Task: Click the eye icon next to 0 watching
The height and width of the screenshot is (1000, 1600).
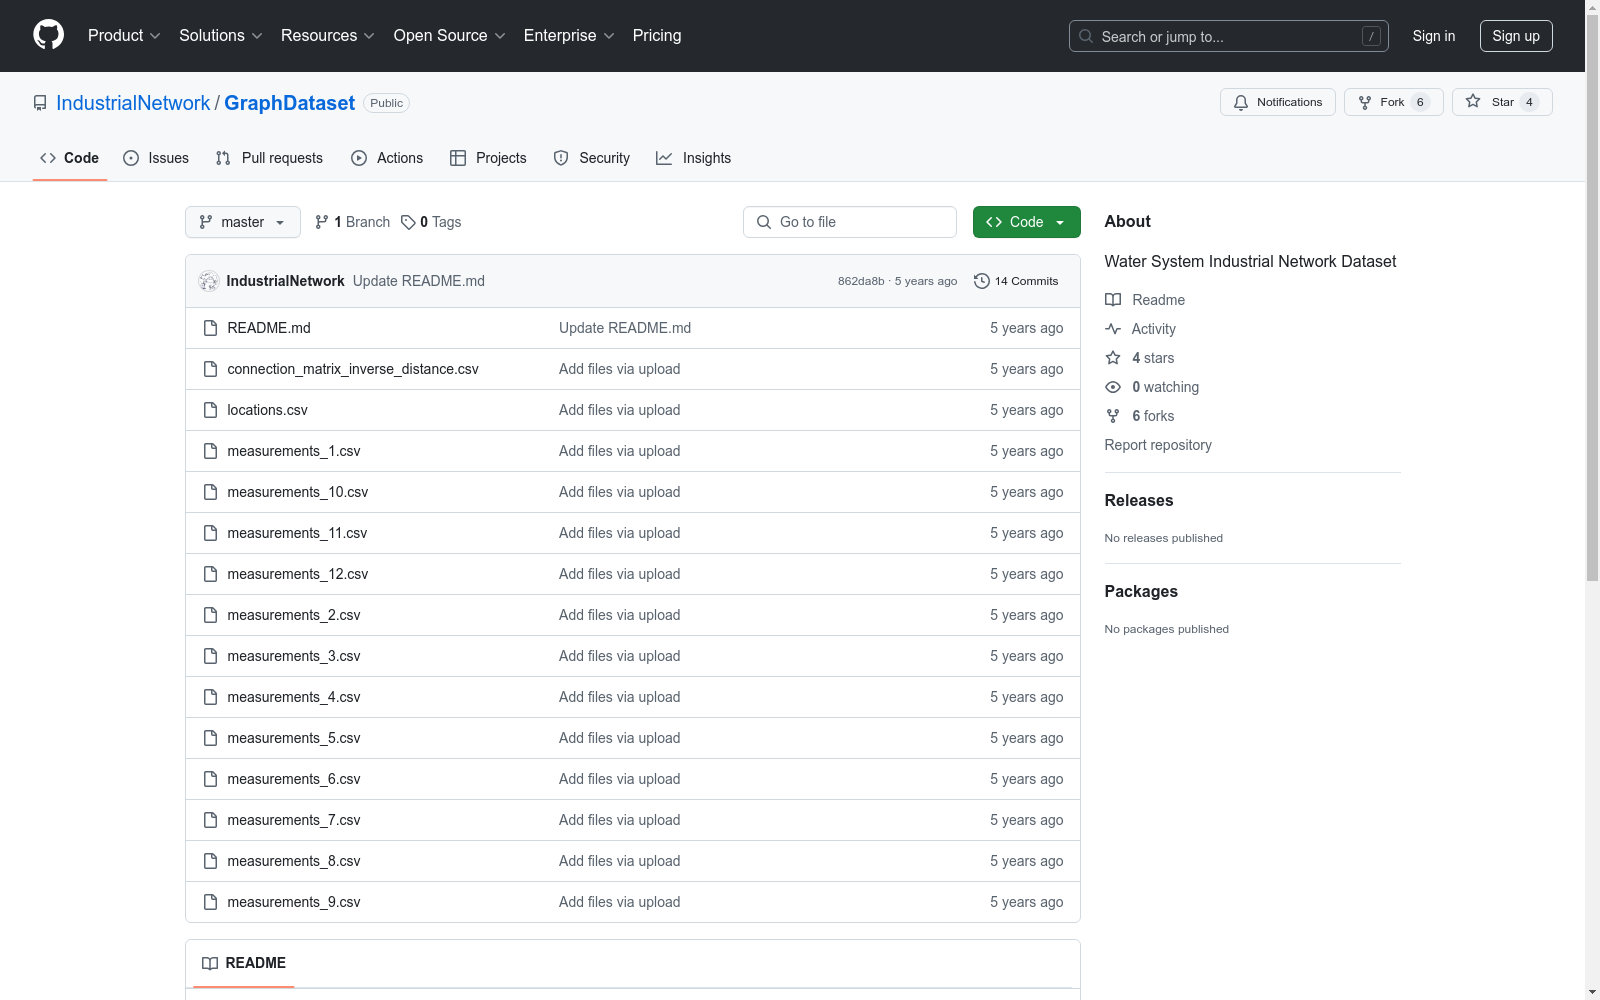Action: coord(1113,387)
